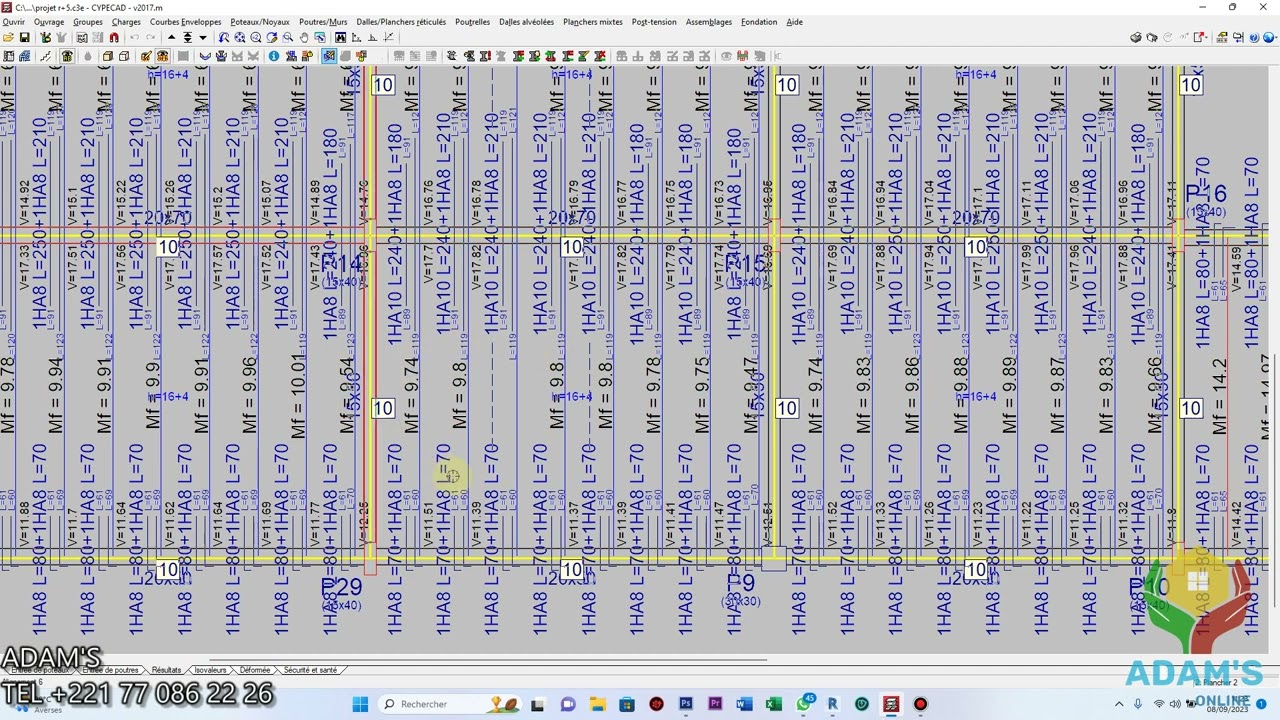1280x720 pixels.
Task: Open the Ouvrage menu
Action: tap(49, 22)
